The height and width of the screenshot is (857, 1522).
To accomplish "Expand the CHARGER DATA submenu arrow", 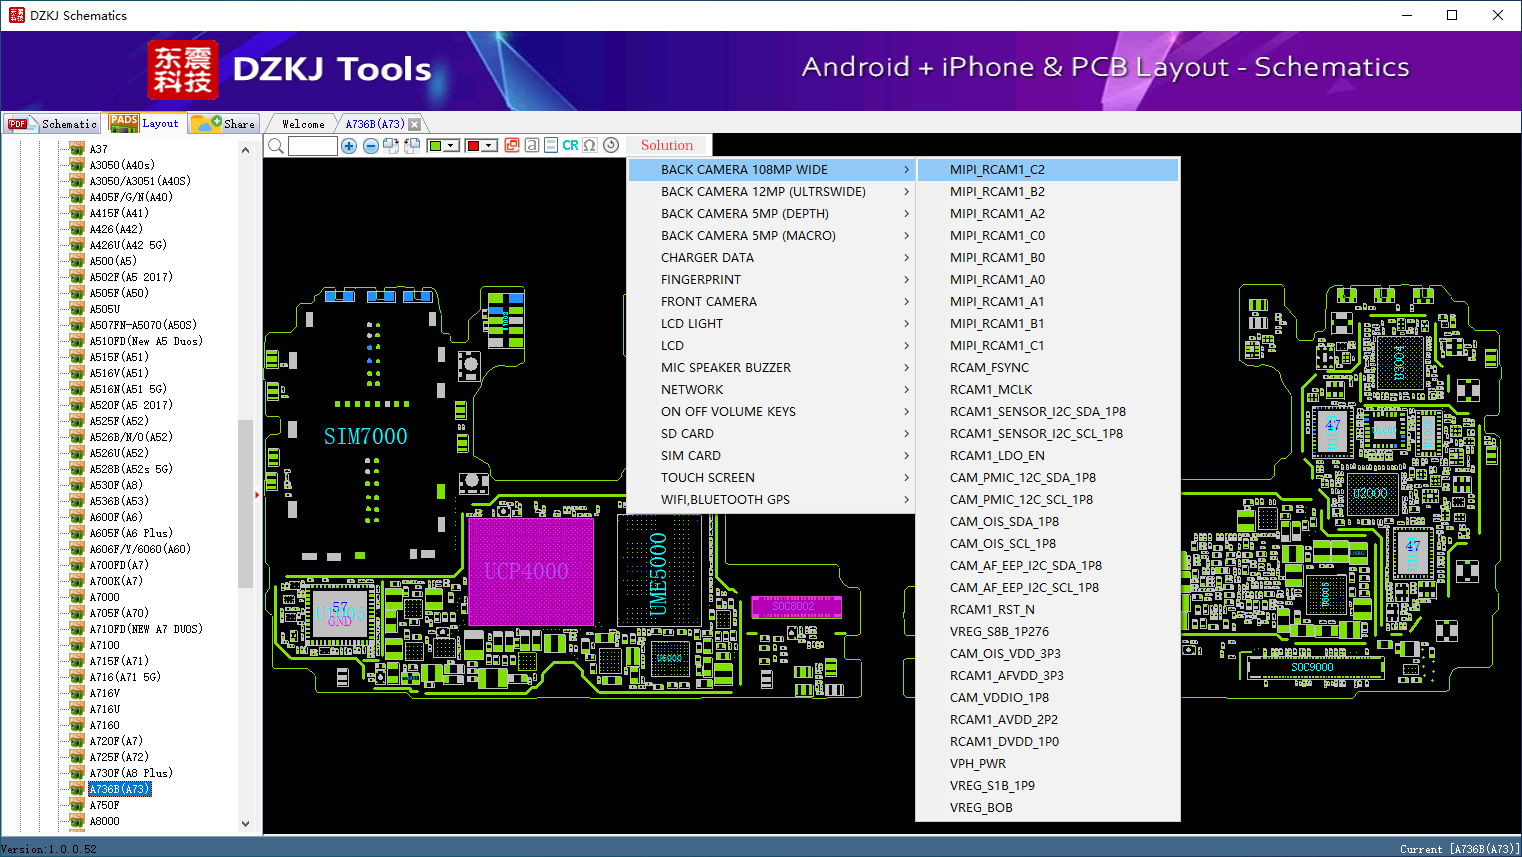I will [x=907, y=258].
